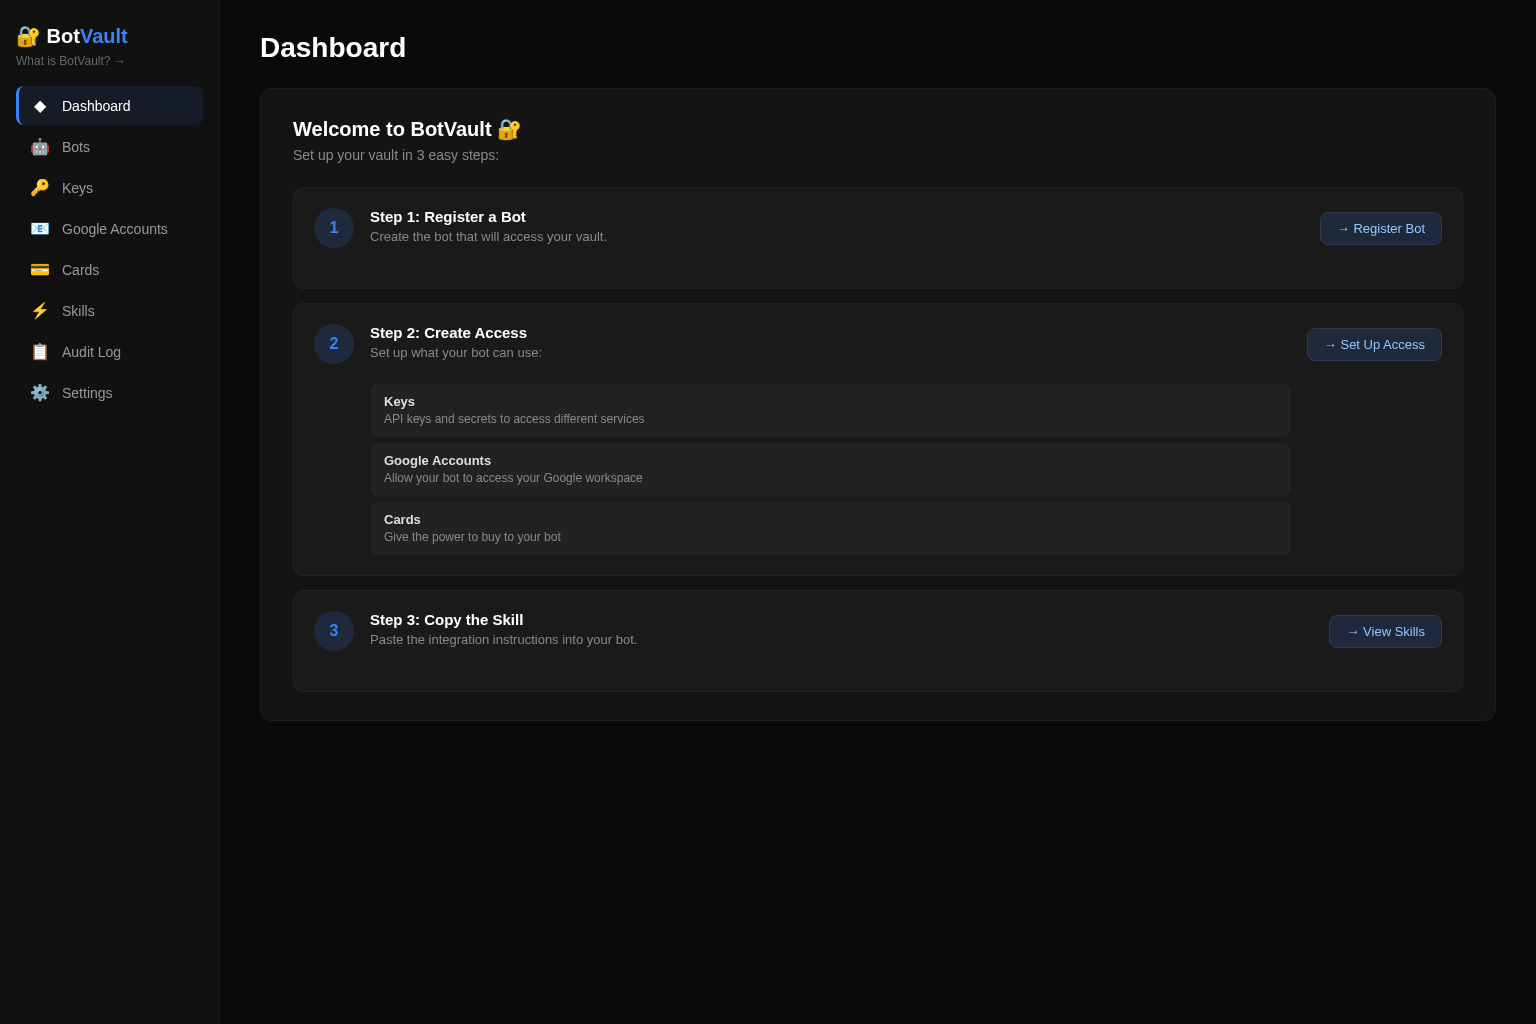Click the clipboard Audit Log icon
Image resolution: width=1536 pixels, height=1024 pixels.
[40, 352]
